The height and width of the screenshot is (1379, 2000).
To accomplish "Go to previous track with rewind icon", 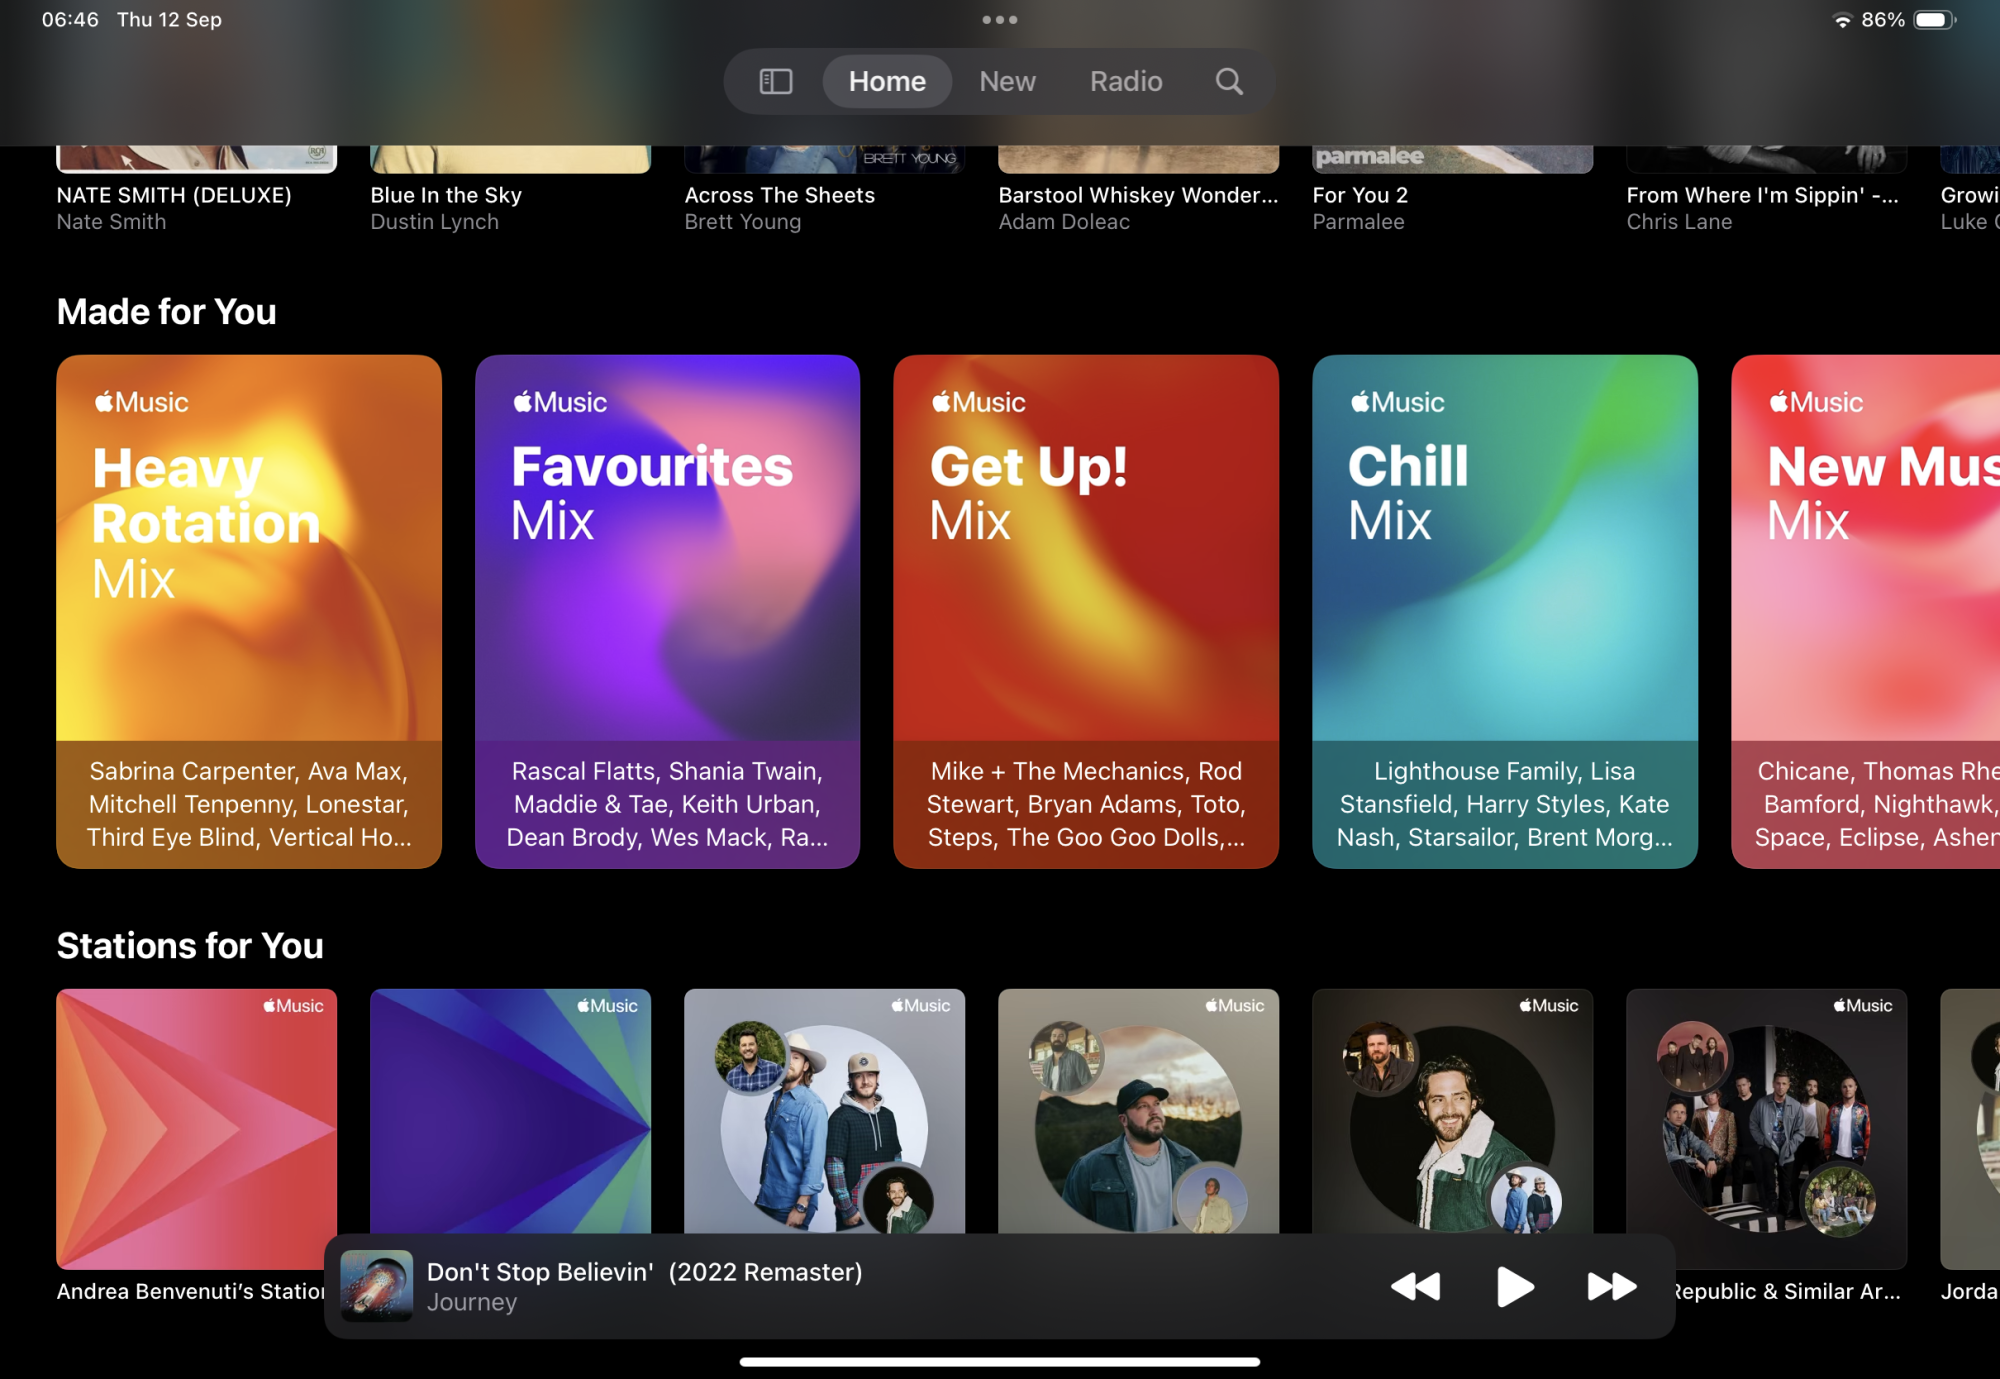I will coord(1415,1286).
